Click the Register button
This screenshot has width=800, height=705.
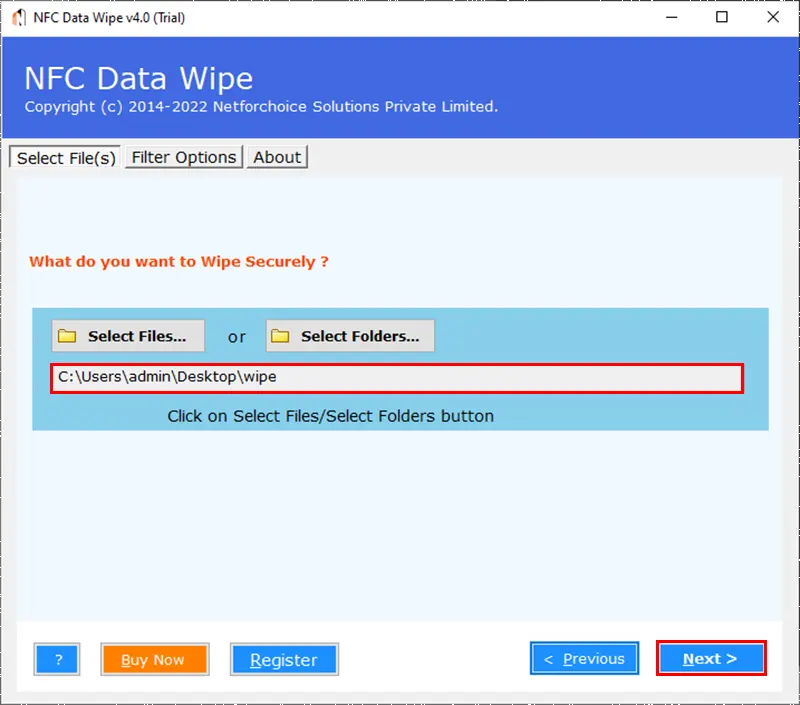[x=284, y=659]
